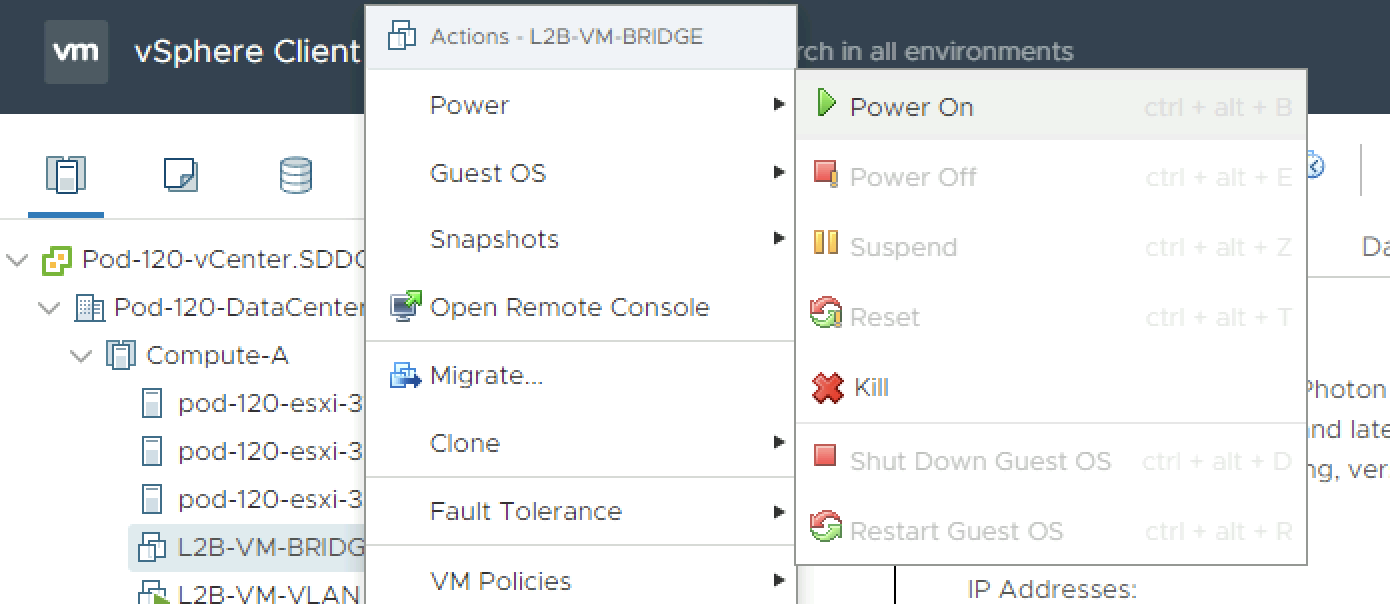
Task: Select Kill from Power submenu
Action: point(871,388)
